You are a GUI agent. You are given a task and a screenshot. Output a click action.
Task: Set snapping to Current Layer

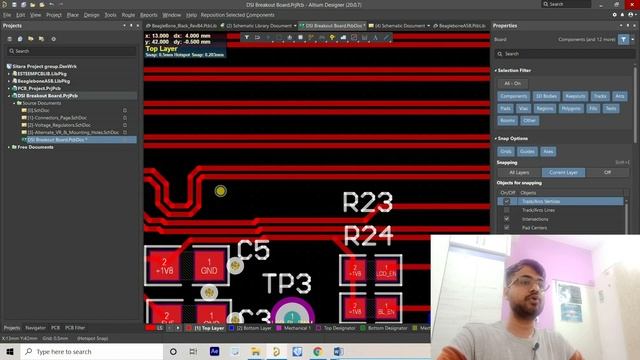pyautogui.click(x=563, y=172)
